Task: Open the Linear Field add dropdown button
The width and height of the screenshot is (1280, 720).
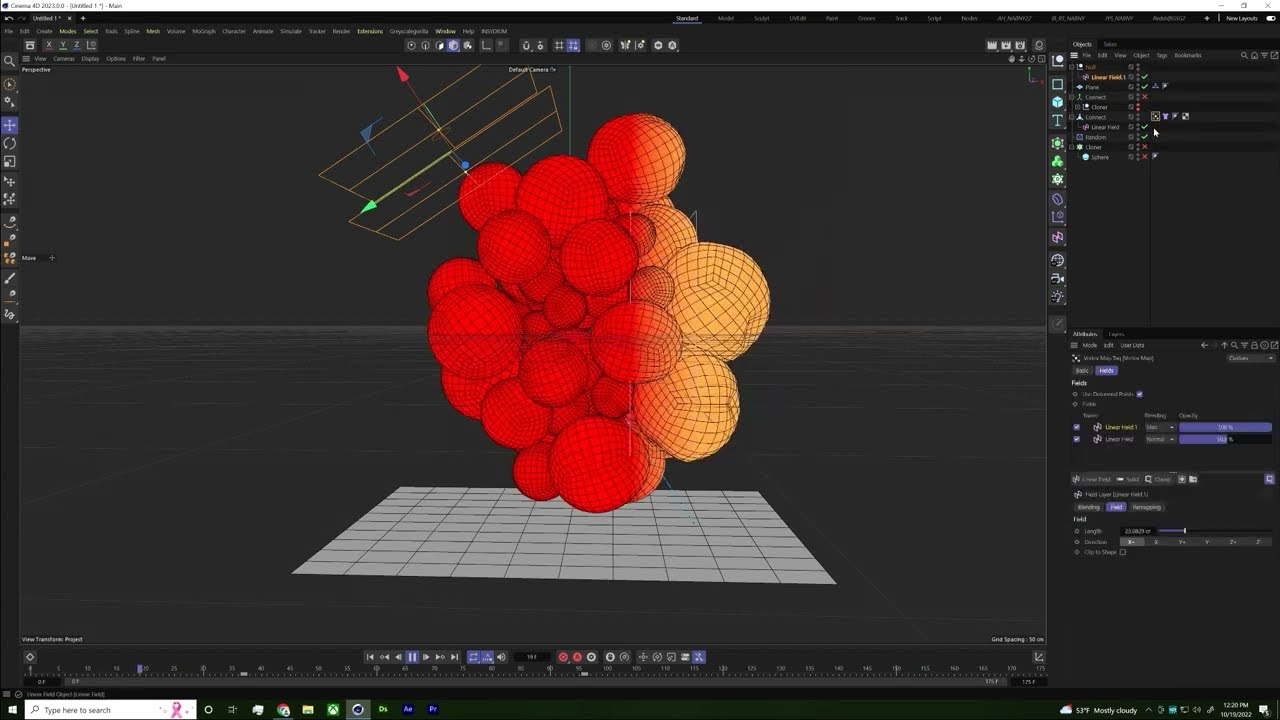Action: pyautogui.click(x=1094, y=479)
